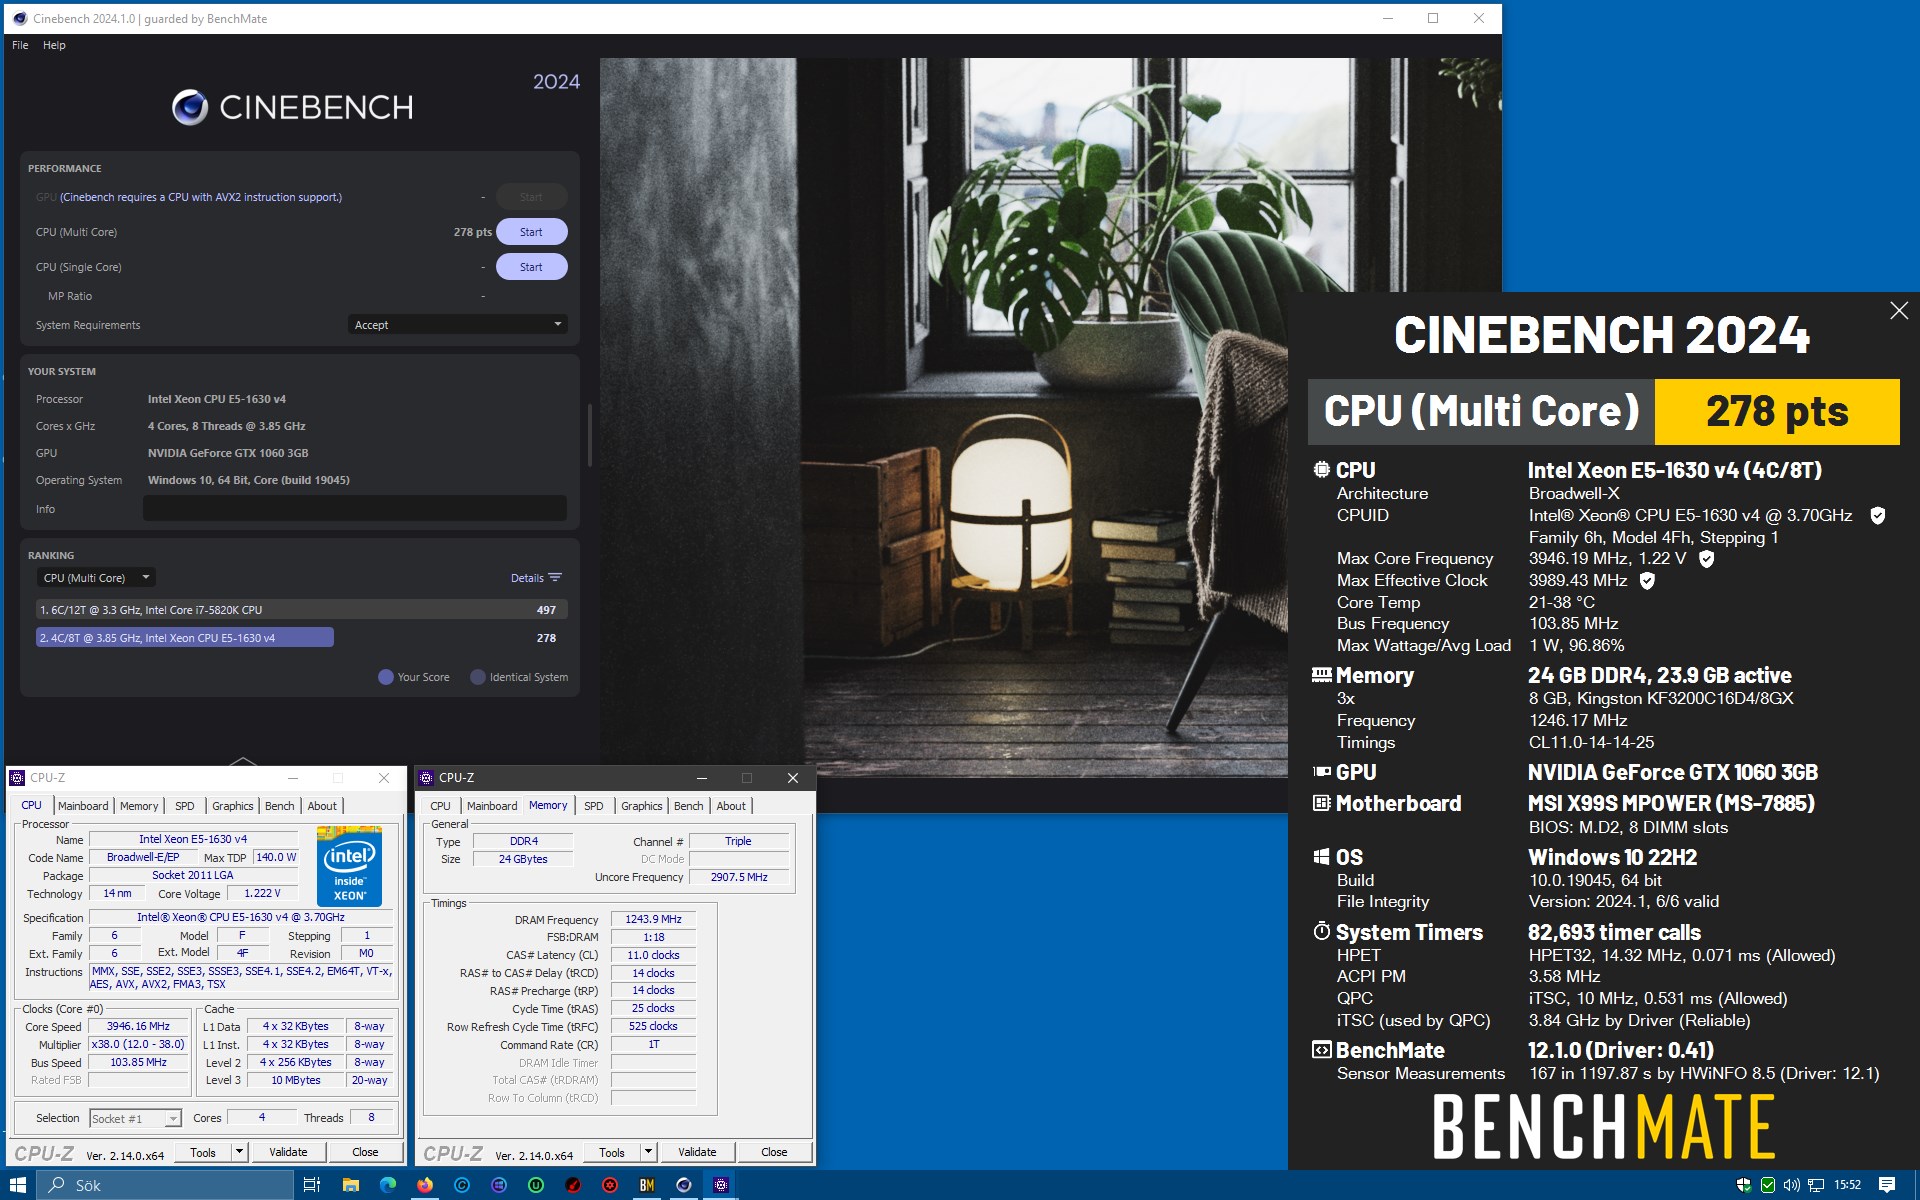The height and width of the screenshot is (1200, 1920).
Task: Click Validate in left CPU-Z window
Action: (x=288, y=1152)
